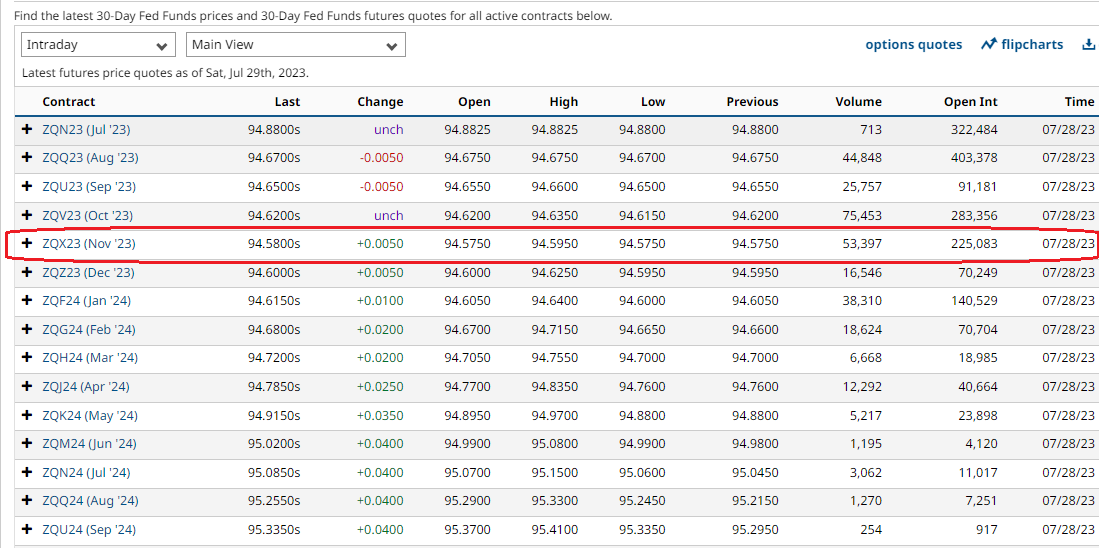
Task: Click the download icon beside flipcharts
Action: tap(1089, 45)
